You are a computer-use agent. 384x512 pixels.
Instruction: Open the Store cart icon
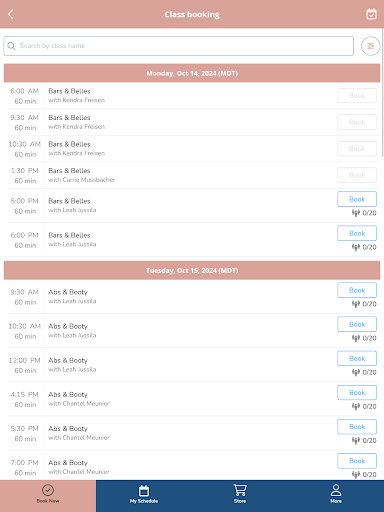pyautogui.click(x=240, y=493)
